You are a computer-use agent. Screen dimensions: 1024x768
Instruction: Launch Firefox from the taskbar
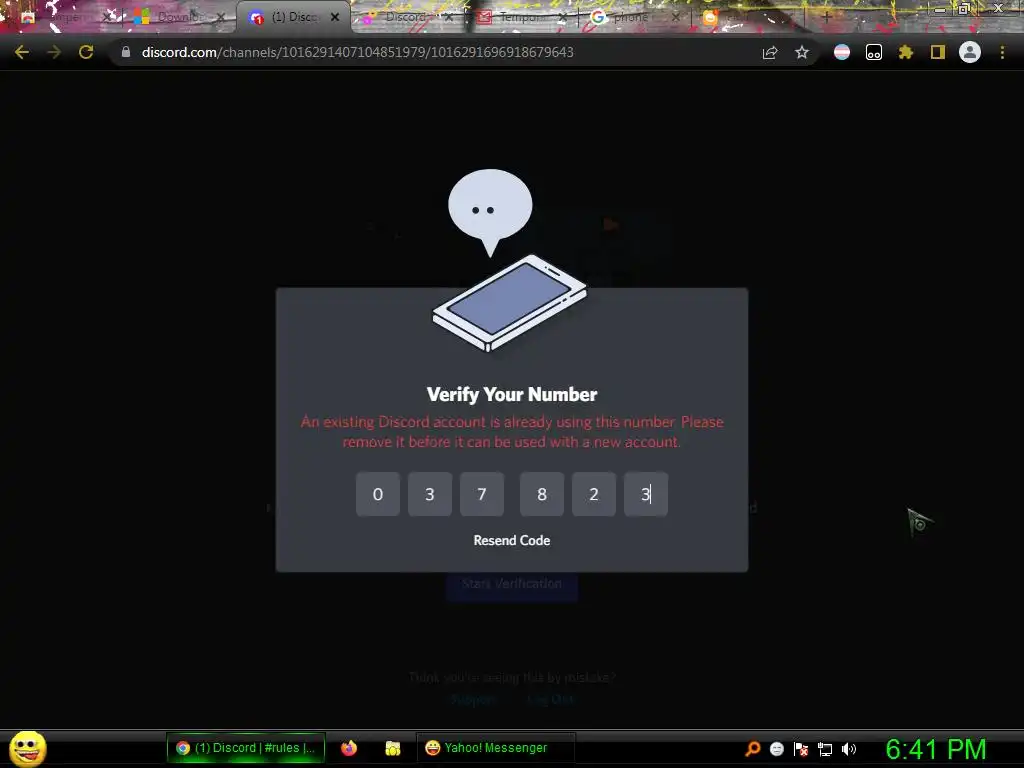tap(349, 748)
